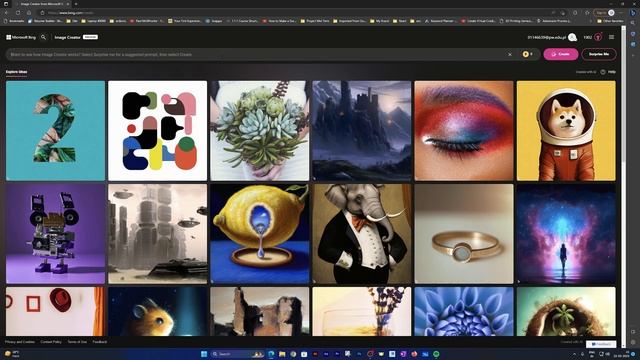Open File Explorer from the taskbar
The image size is (640, 360).
282,354
